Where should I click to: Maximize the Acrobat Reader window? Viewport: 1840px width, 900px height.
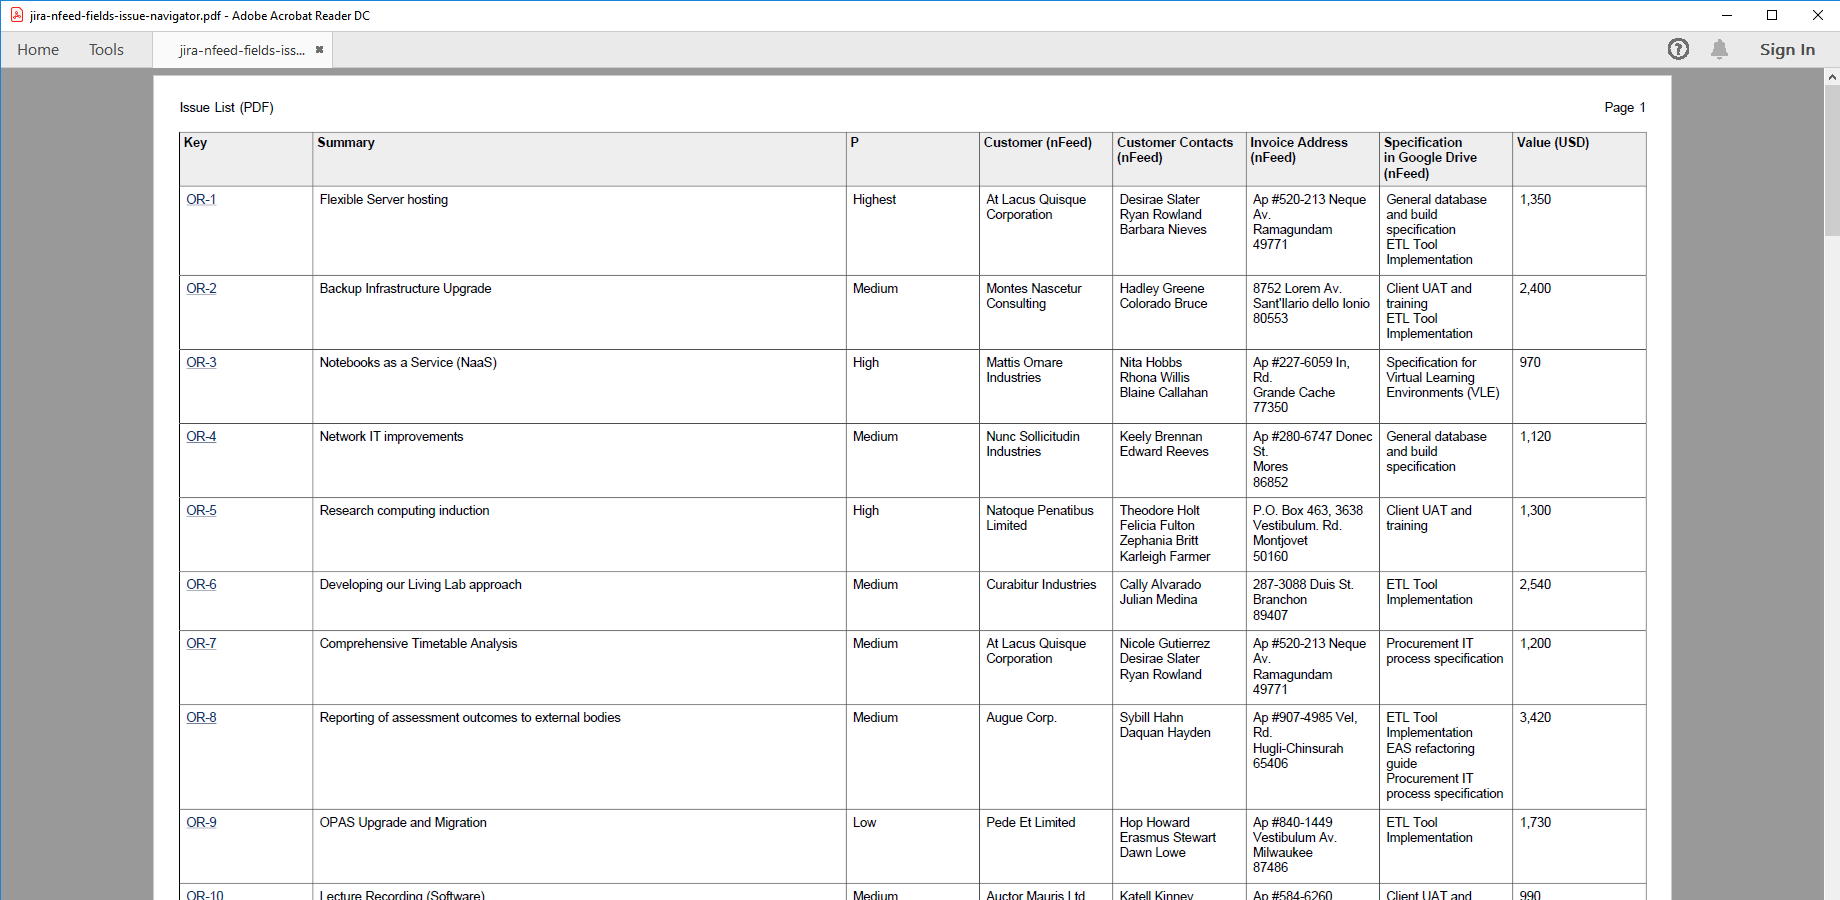pos(1772,15)
